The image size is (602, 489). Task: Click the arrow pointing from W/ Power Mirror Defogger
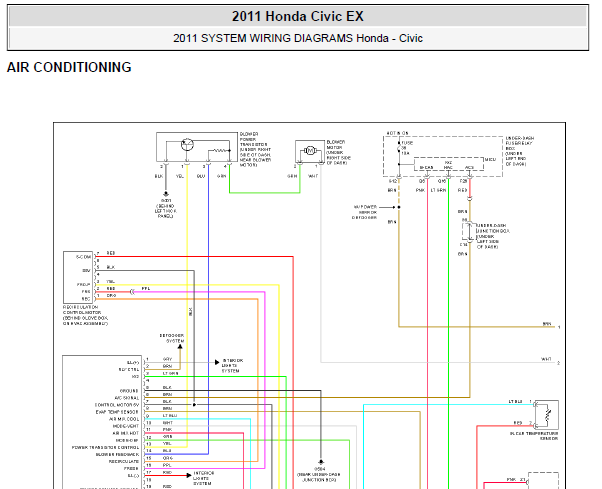pos(389,207)
